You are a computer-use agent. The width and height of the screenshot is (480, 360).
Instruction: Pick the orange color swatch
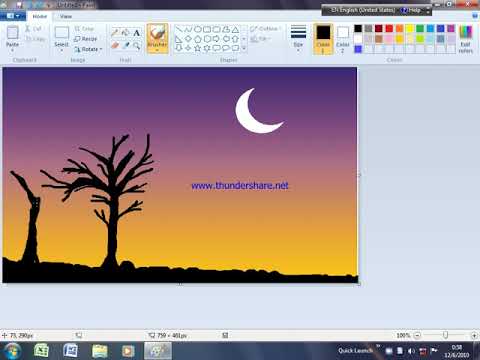coord(399,28)
